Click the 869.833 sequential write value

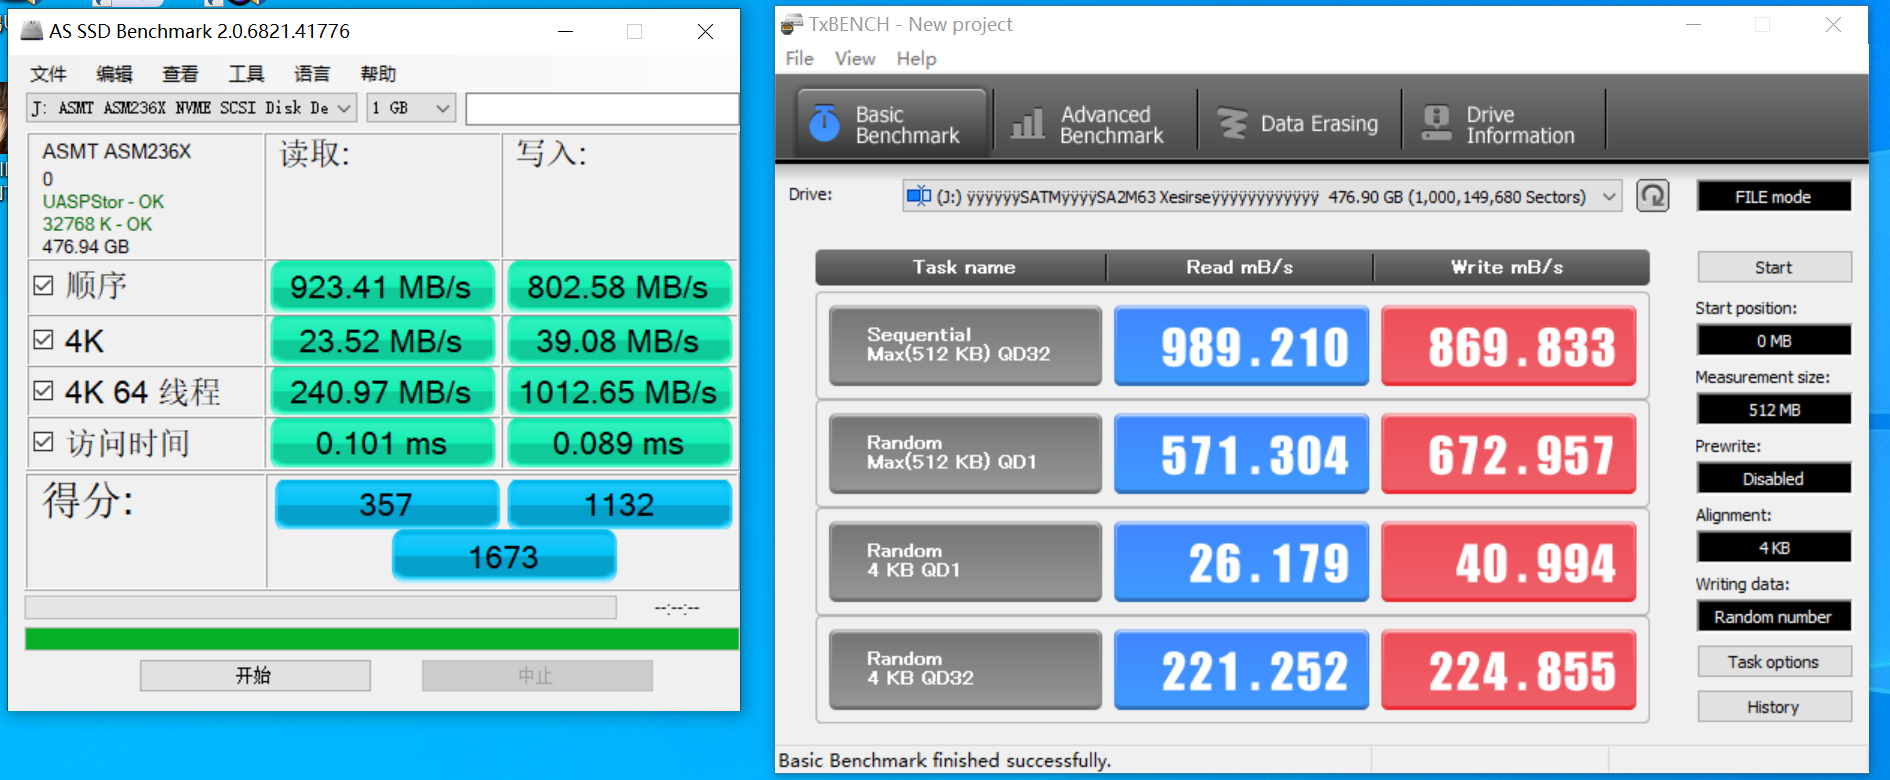pyautogui.click(x=1508, y=346)
